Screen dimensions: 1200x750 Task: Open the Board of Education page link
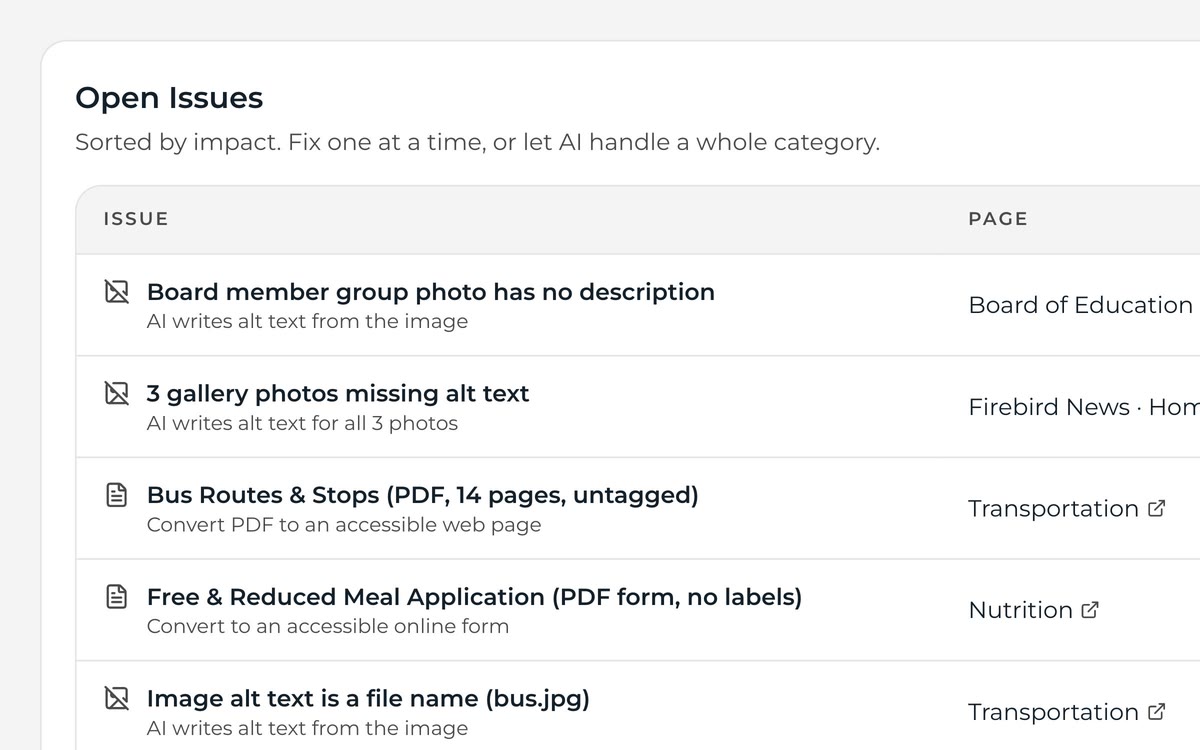[x=1081, y=305]
